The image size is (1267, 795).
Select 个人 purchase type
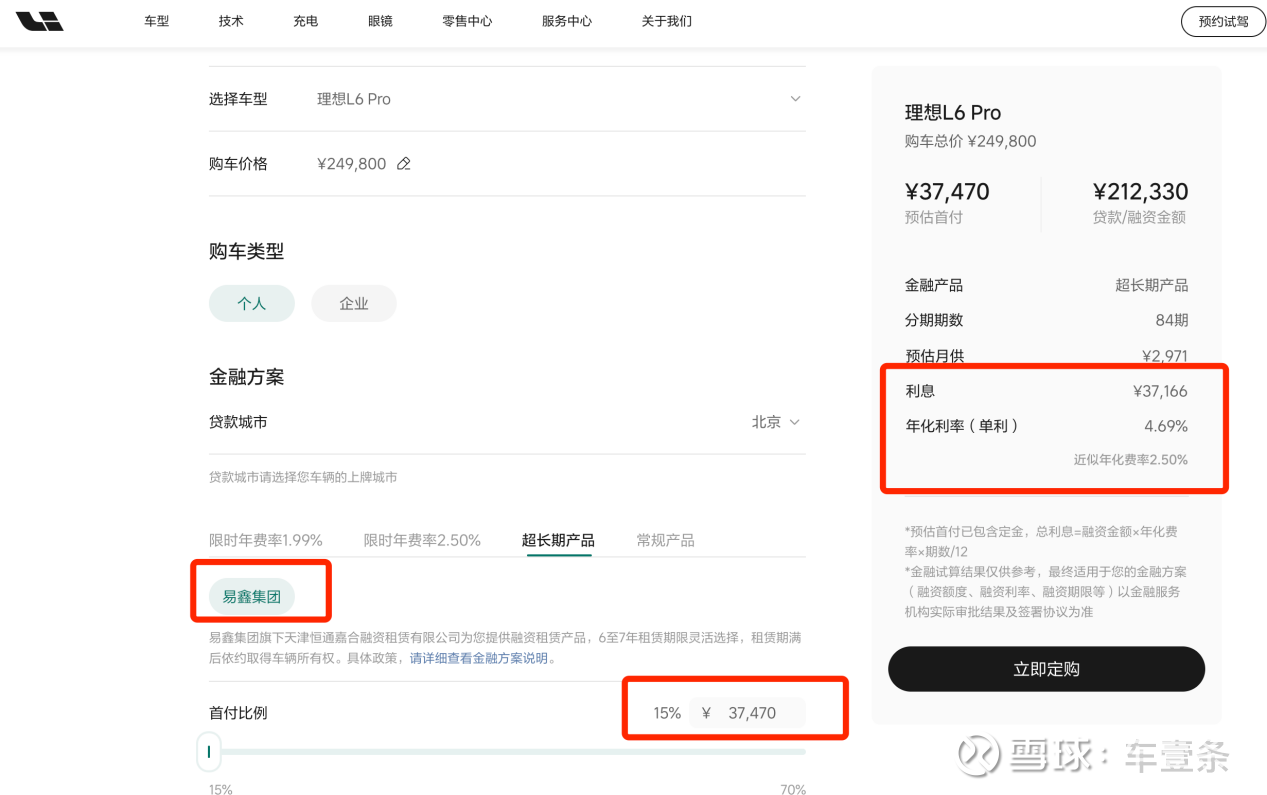(252, 303)
